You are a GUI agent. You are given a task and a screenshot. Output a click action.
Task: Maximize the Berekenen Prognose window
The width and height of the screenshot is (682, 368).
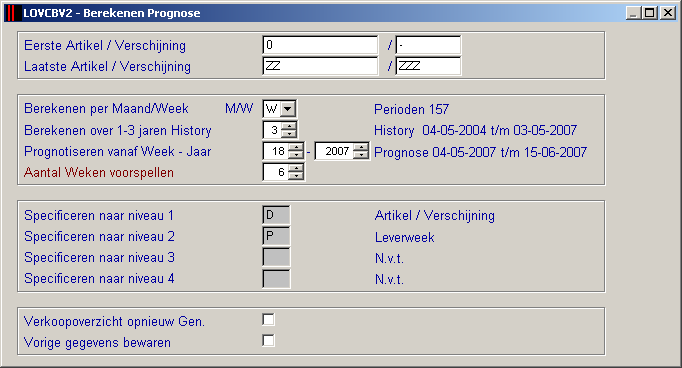point(649,13)
